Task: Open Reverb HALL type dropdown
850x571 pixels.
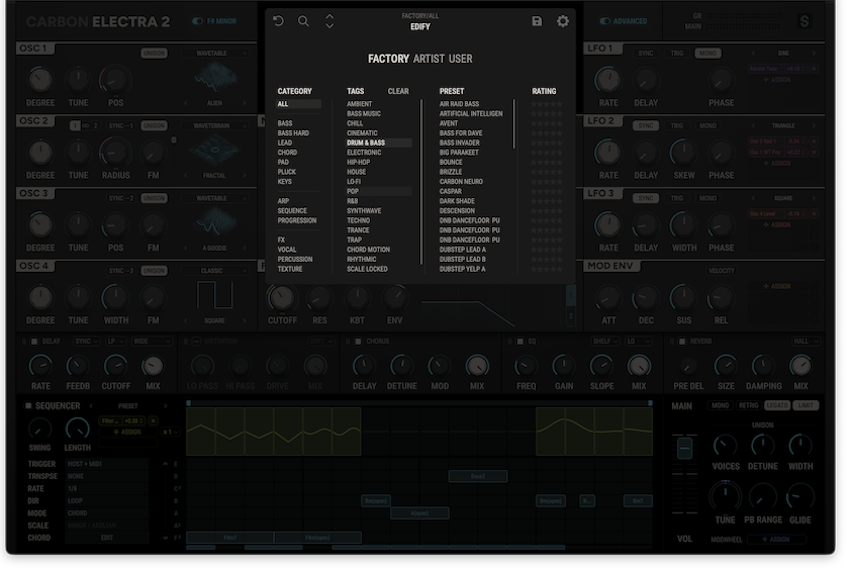Action: tap(805, 341)
